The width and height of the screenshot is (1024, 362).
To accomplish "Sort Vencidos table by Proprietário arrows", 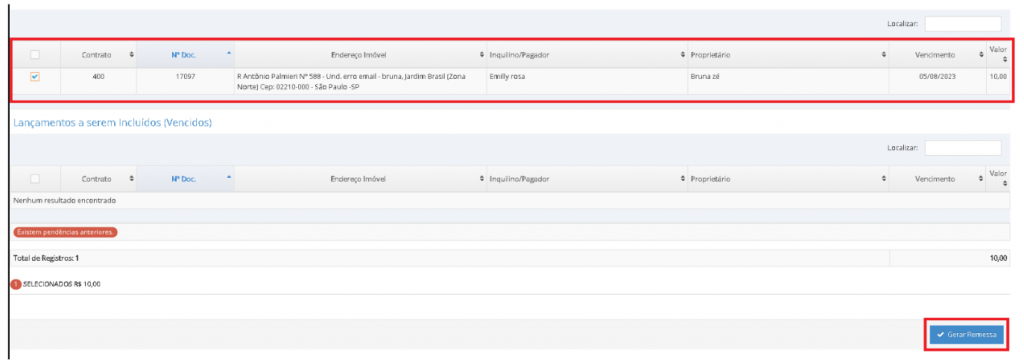I will point(884,178).
